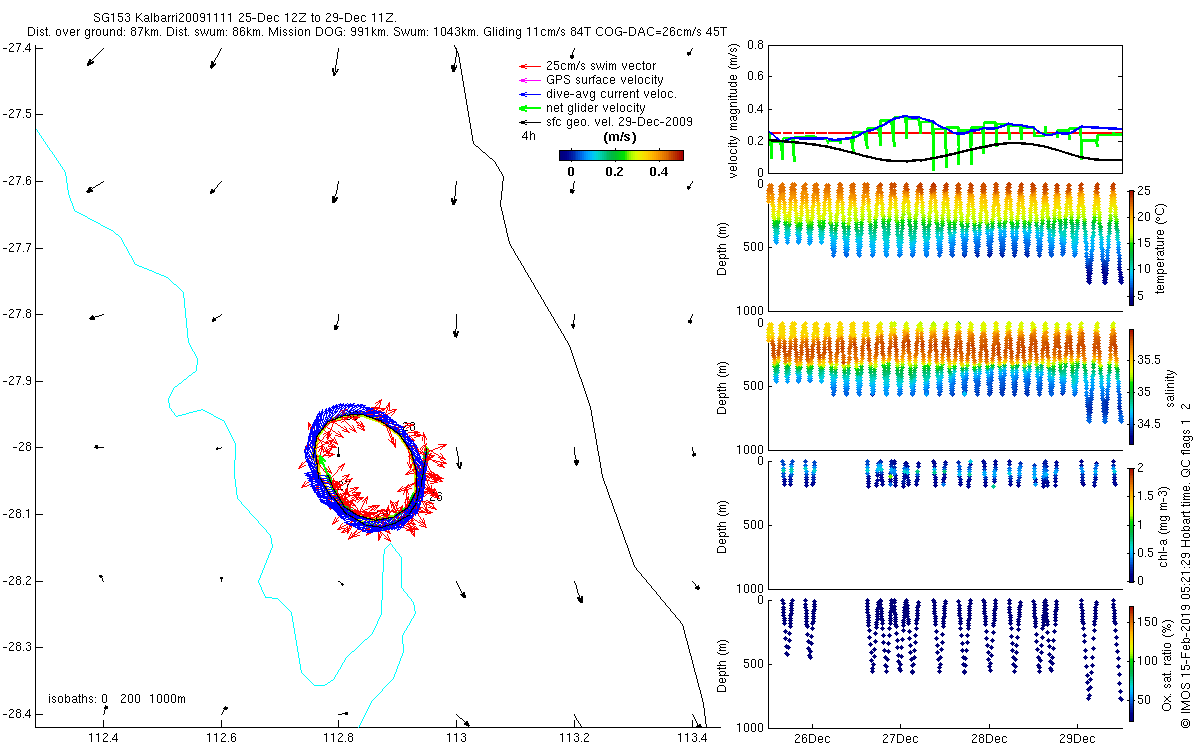Click the '(m/s)' label above the color bar

tap(621, 137)
